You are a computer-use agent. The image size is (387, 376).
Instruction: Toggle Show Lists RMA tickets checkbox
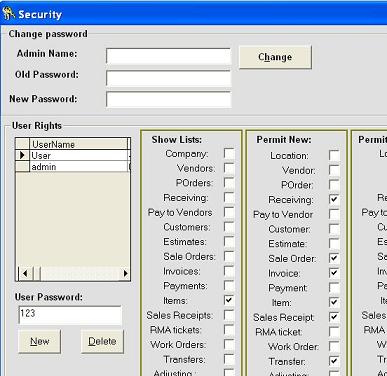(229, 330)
